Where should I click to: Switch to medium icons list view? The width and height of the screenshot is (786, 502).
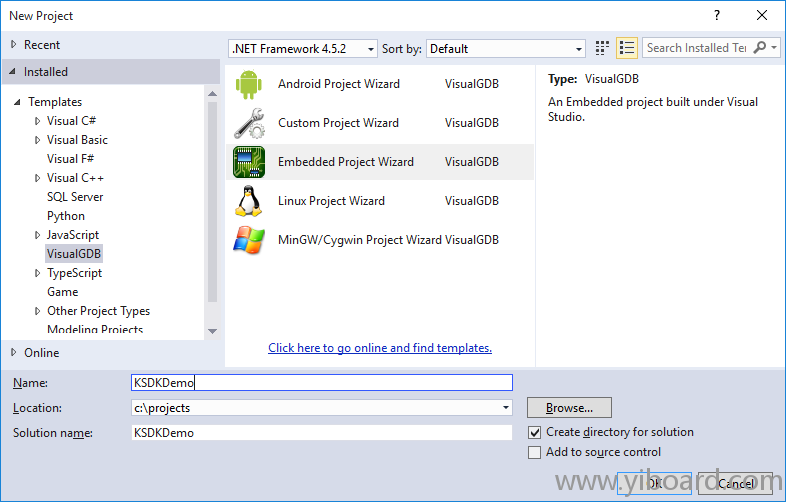pyautogui.click(x=627, y=48)
